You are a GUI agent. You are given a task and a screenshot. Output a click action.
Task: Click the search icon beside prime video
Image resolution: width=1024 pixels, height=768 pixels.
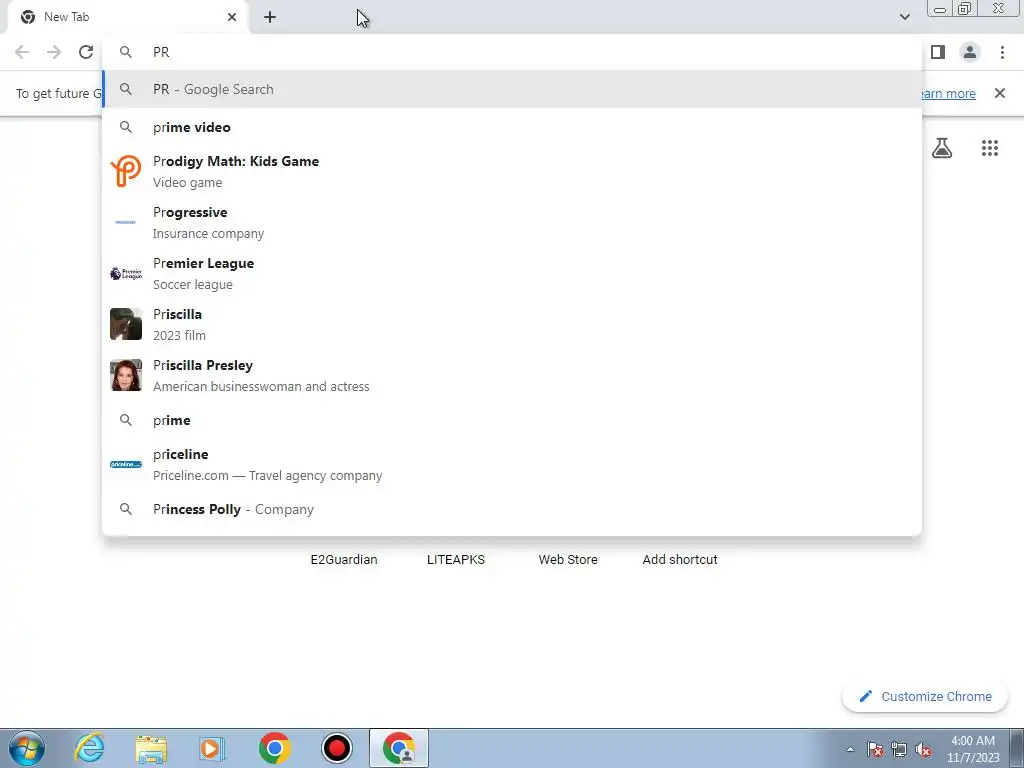coord(125,127)
